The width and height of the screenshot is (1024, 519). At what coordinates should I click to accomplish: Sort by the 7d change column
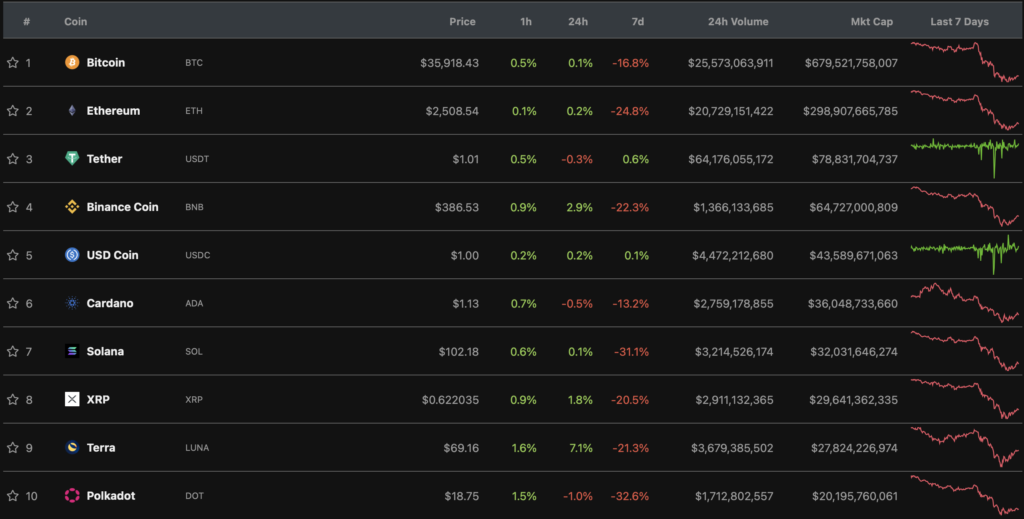click(636, 21)
